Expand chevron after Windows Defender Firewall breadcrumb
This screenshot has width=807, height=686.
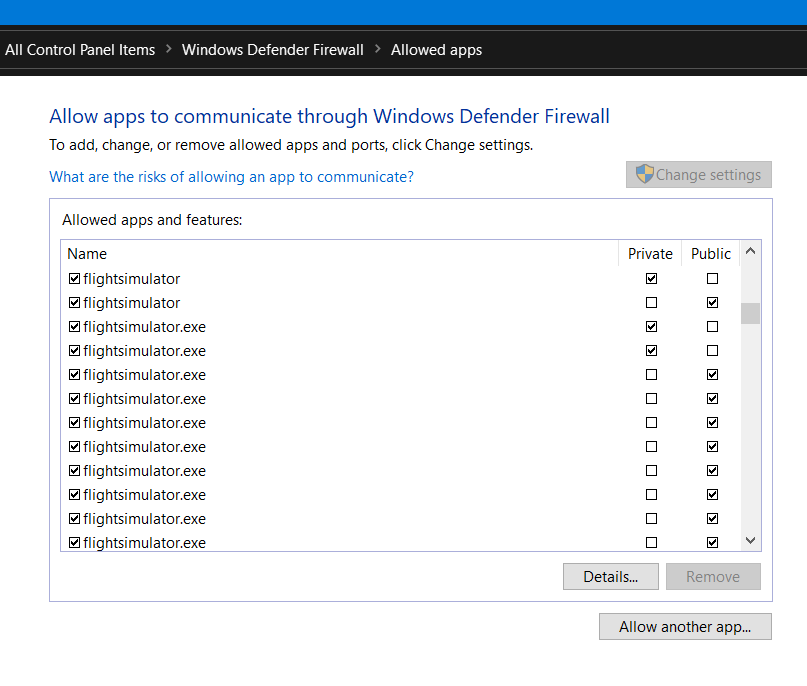377,49
